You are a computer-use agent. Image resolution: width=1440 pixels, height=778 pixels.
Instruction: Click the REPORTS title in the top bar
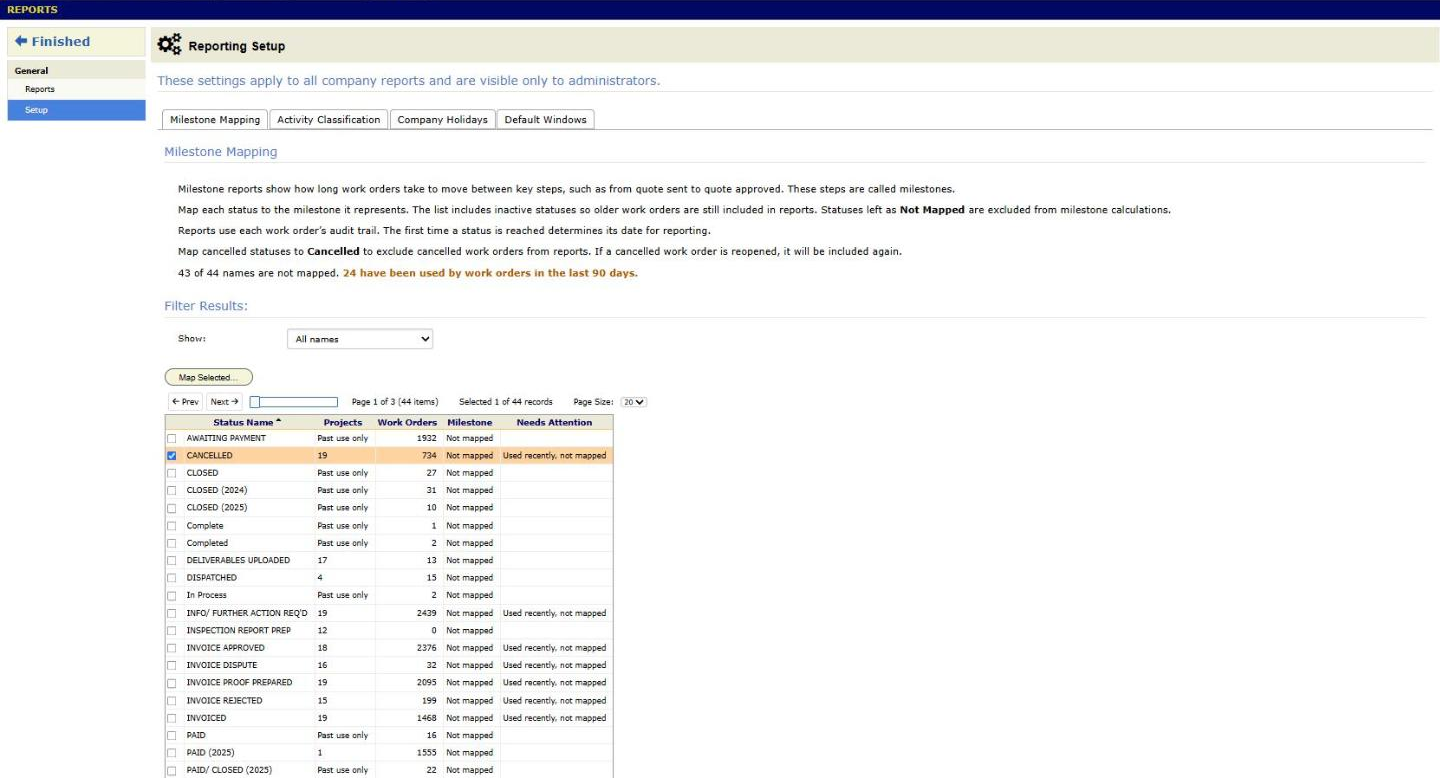pyautogui.click(x=32, y=10)
